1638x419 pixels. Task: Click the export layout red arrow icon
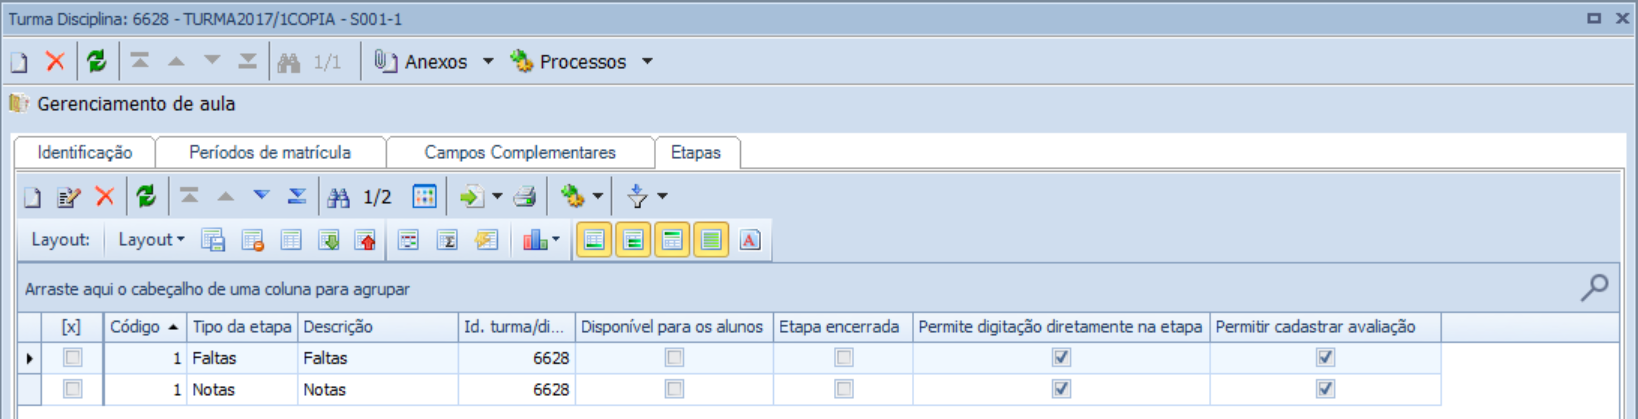(x=366, y=240)
